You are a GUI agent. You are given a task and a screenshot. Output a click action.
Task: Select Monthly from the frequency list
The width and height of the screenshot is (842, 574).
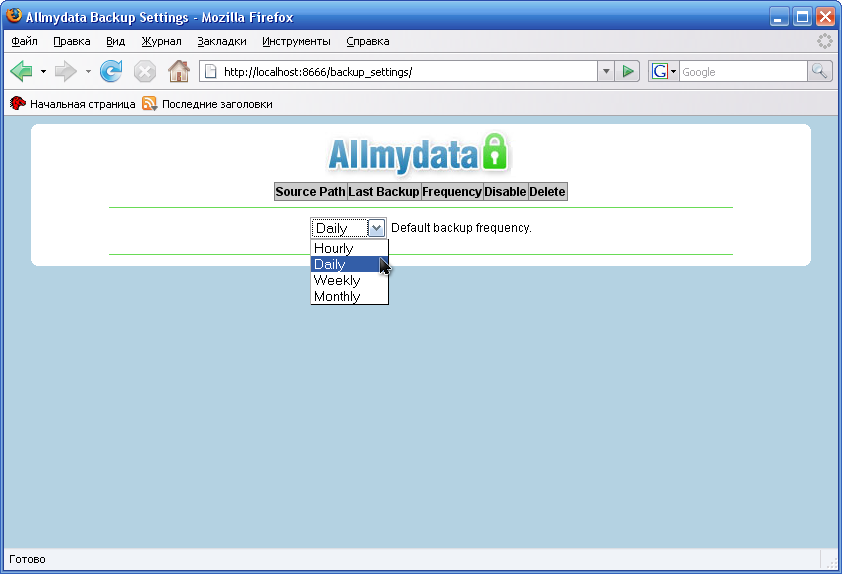tap(349, 296)
